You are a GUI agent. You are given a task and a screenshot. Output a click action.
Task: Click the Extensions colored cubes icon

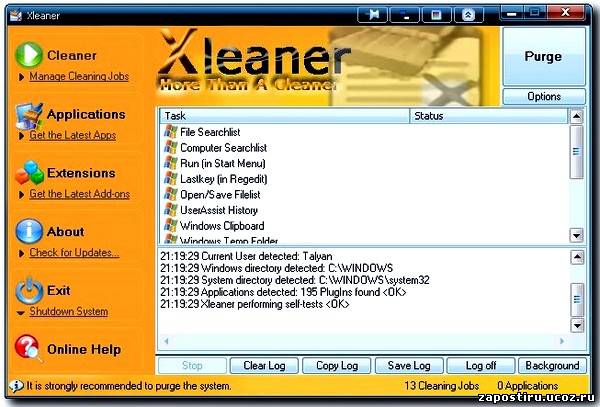(x=29, y=173)
